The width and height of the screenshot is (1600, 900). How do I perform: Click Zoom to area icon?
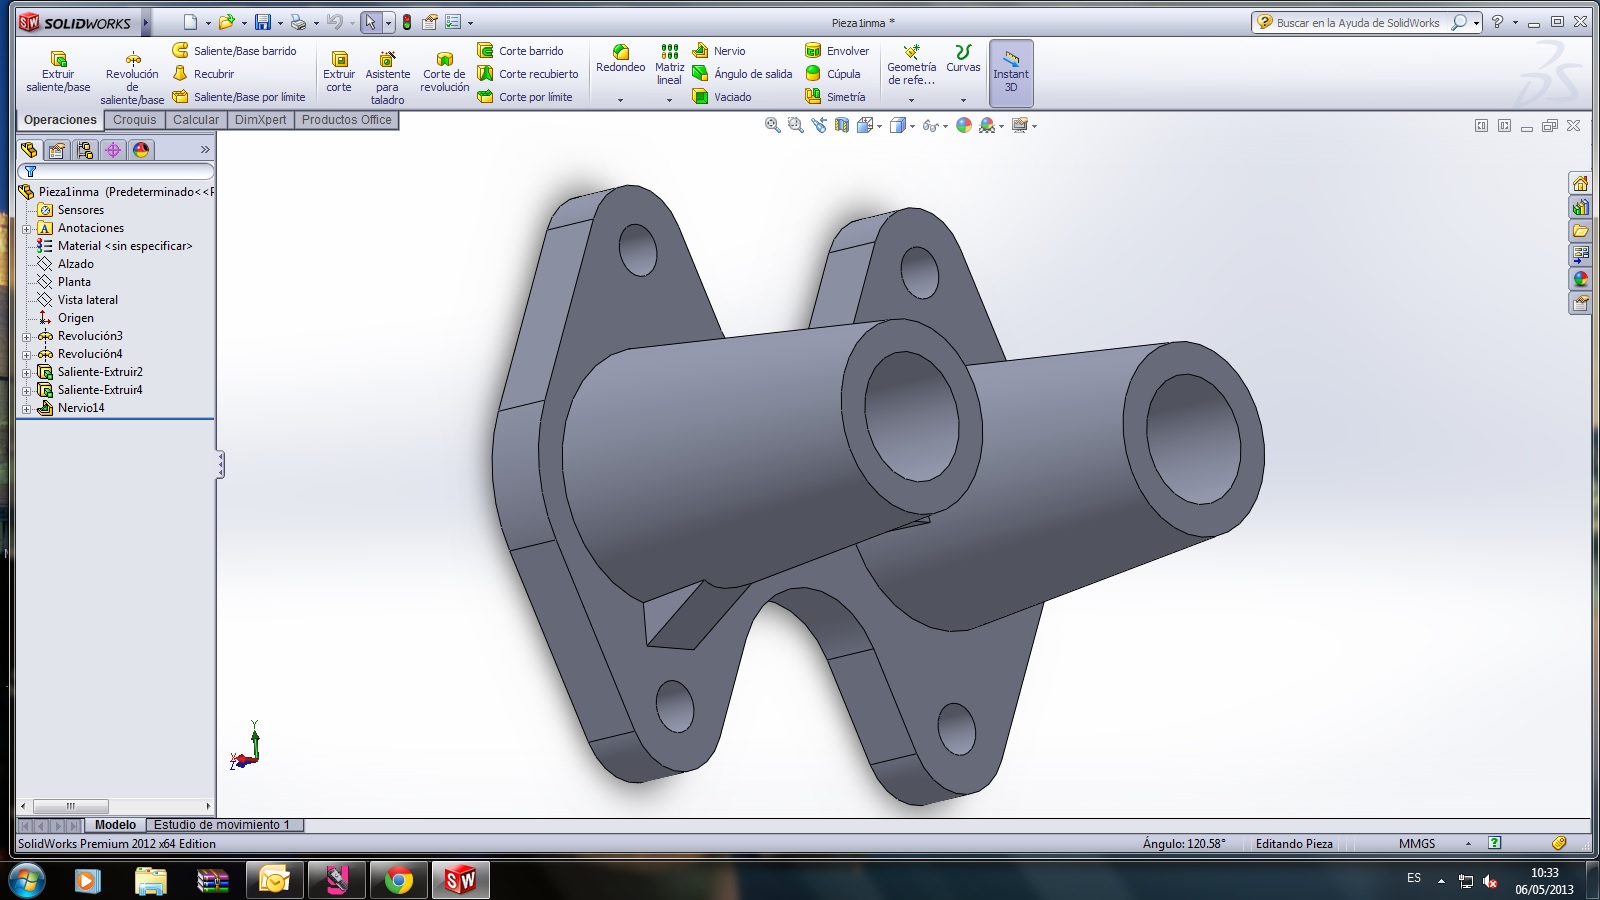[x=795, y=125]
